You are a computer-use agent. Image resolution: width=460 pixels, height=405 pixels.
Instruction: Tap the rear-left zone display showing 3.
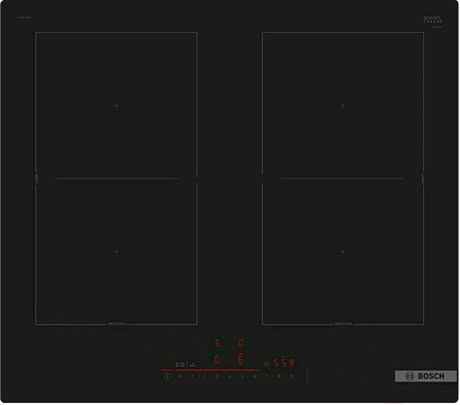click(218, 343)
